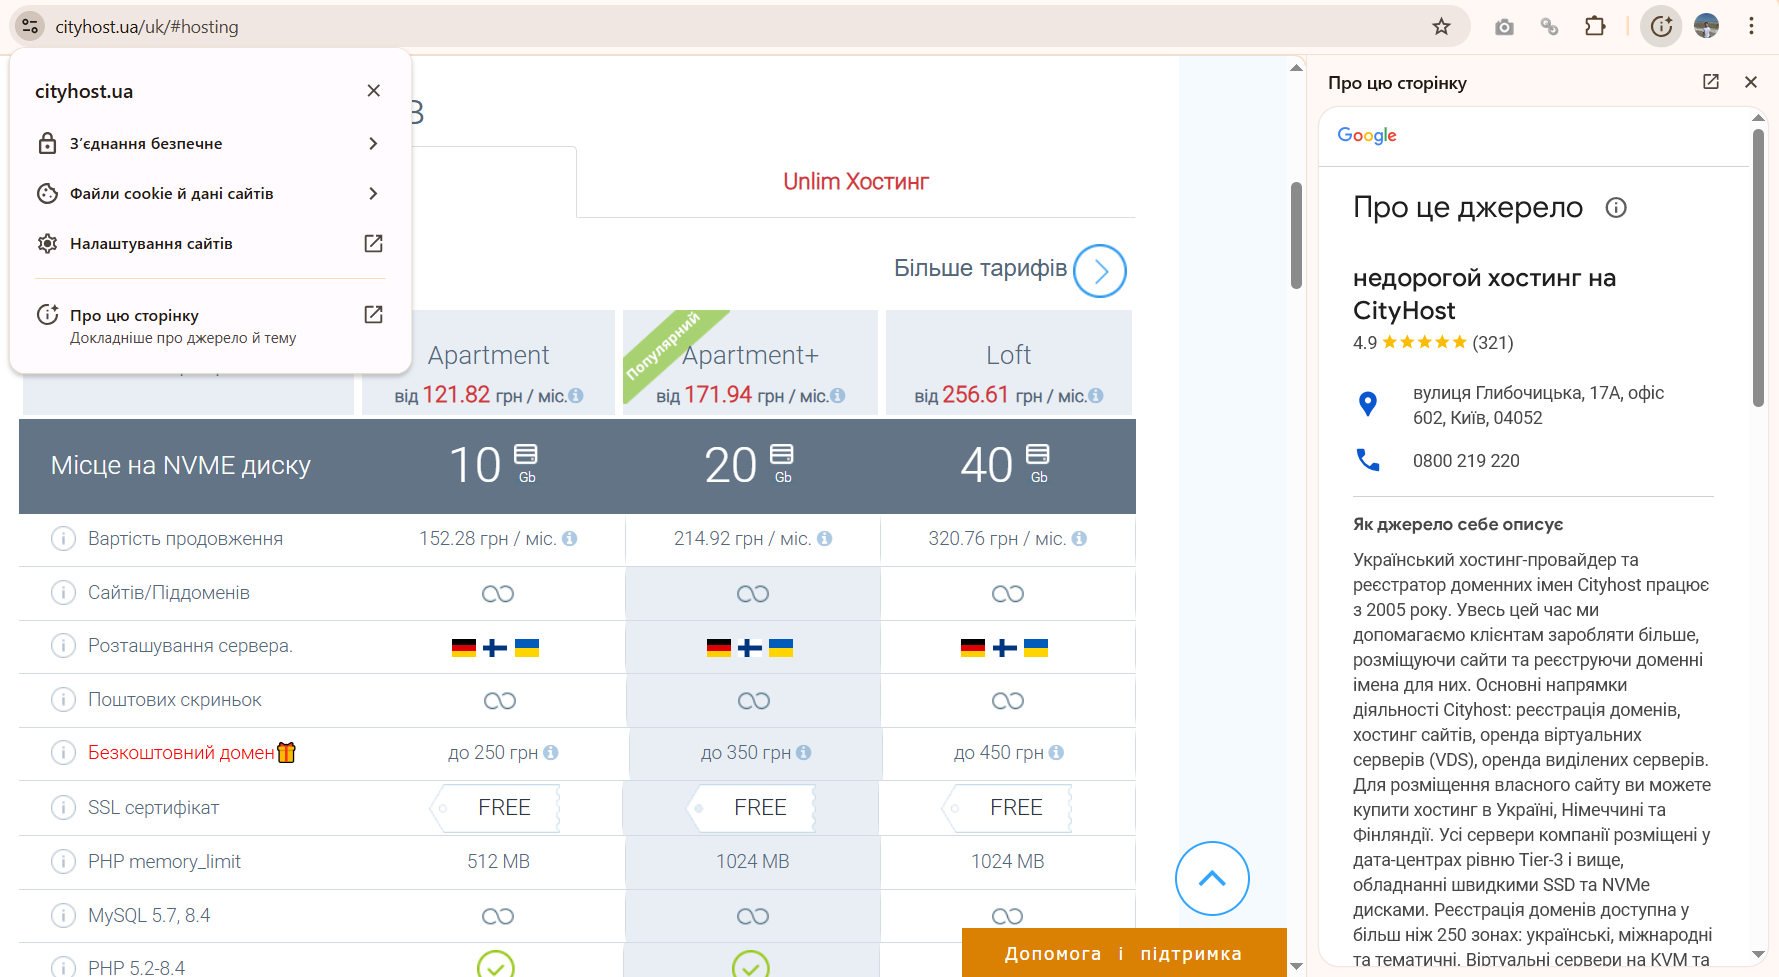Open the Chrome extensions puzzle icon
This screenshot has height=977, width=1779.
1596,26
